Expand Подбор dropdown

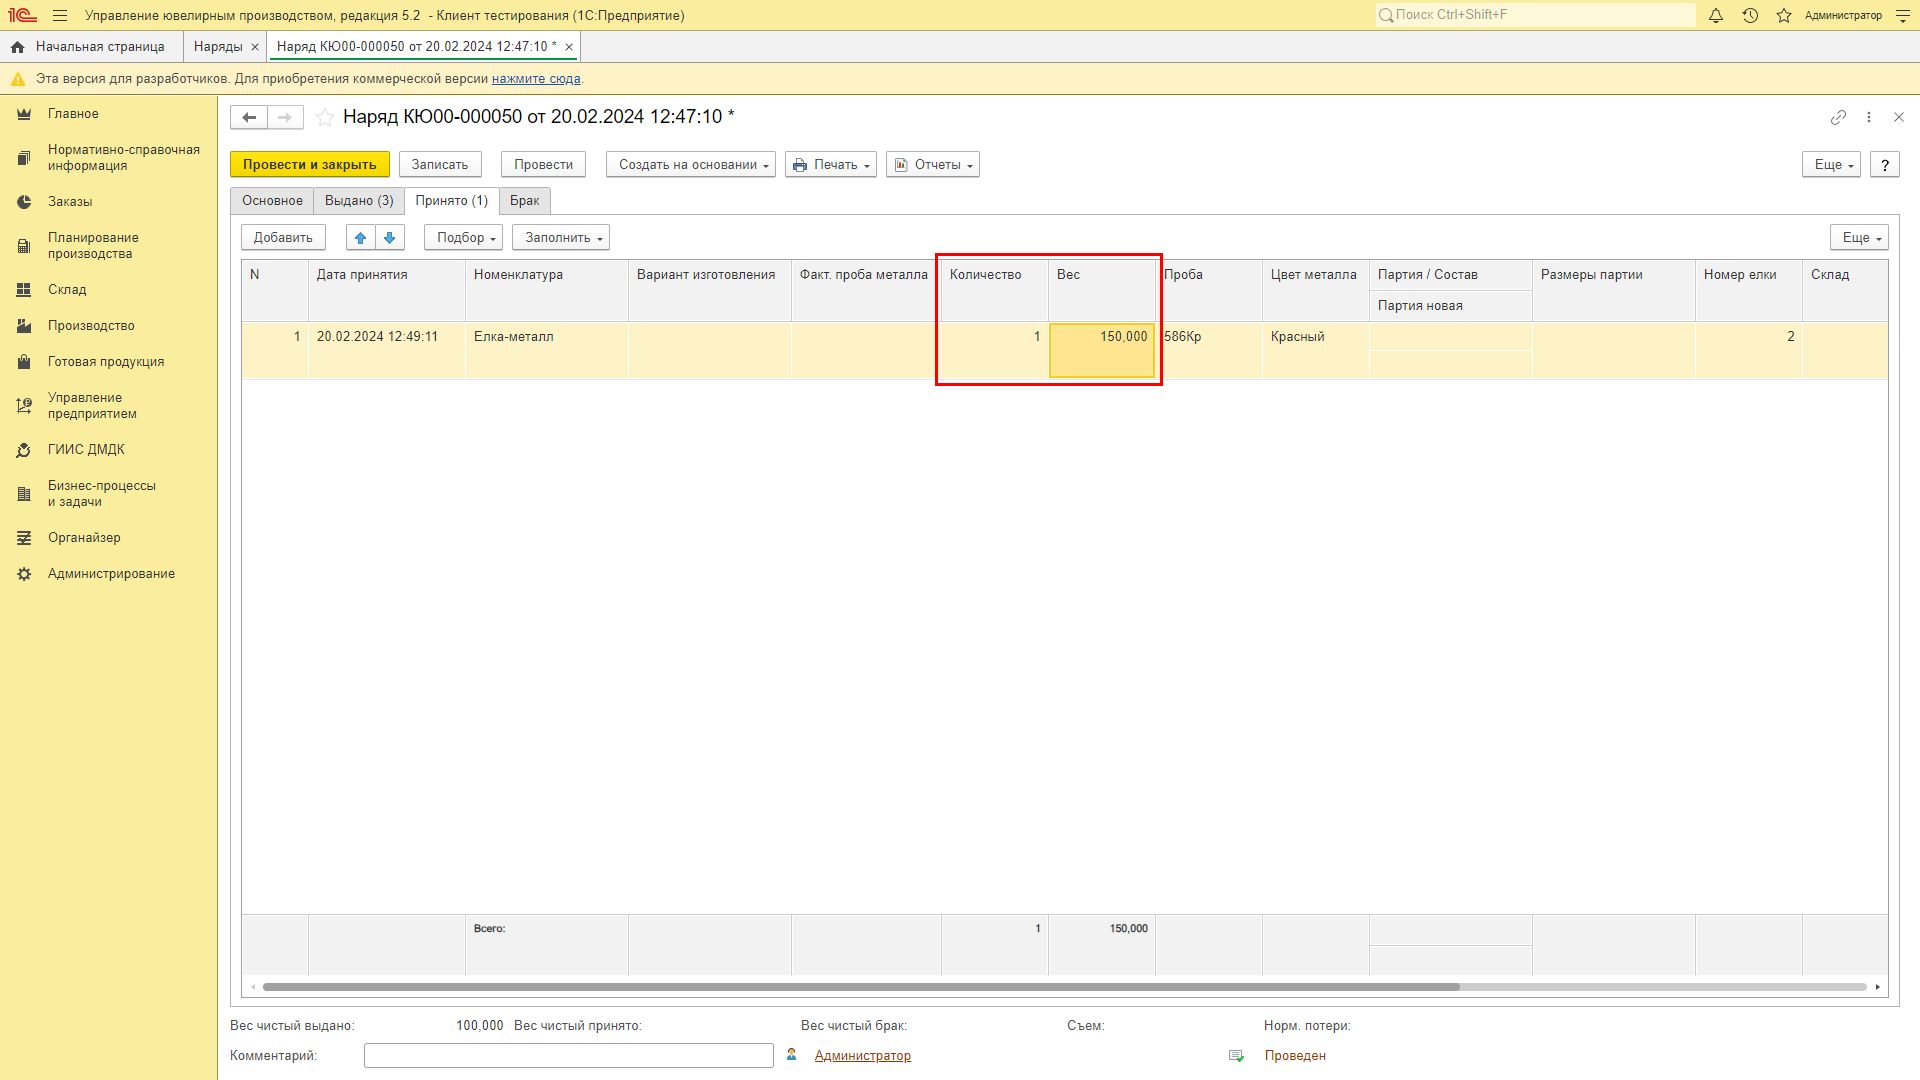[x=463, y=238]
